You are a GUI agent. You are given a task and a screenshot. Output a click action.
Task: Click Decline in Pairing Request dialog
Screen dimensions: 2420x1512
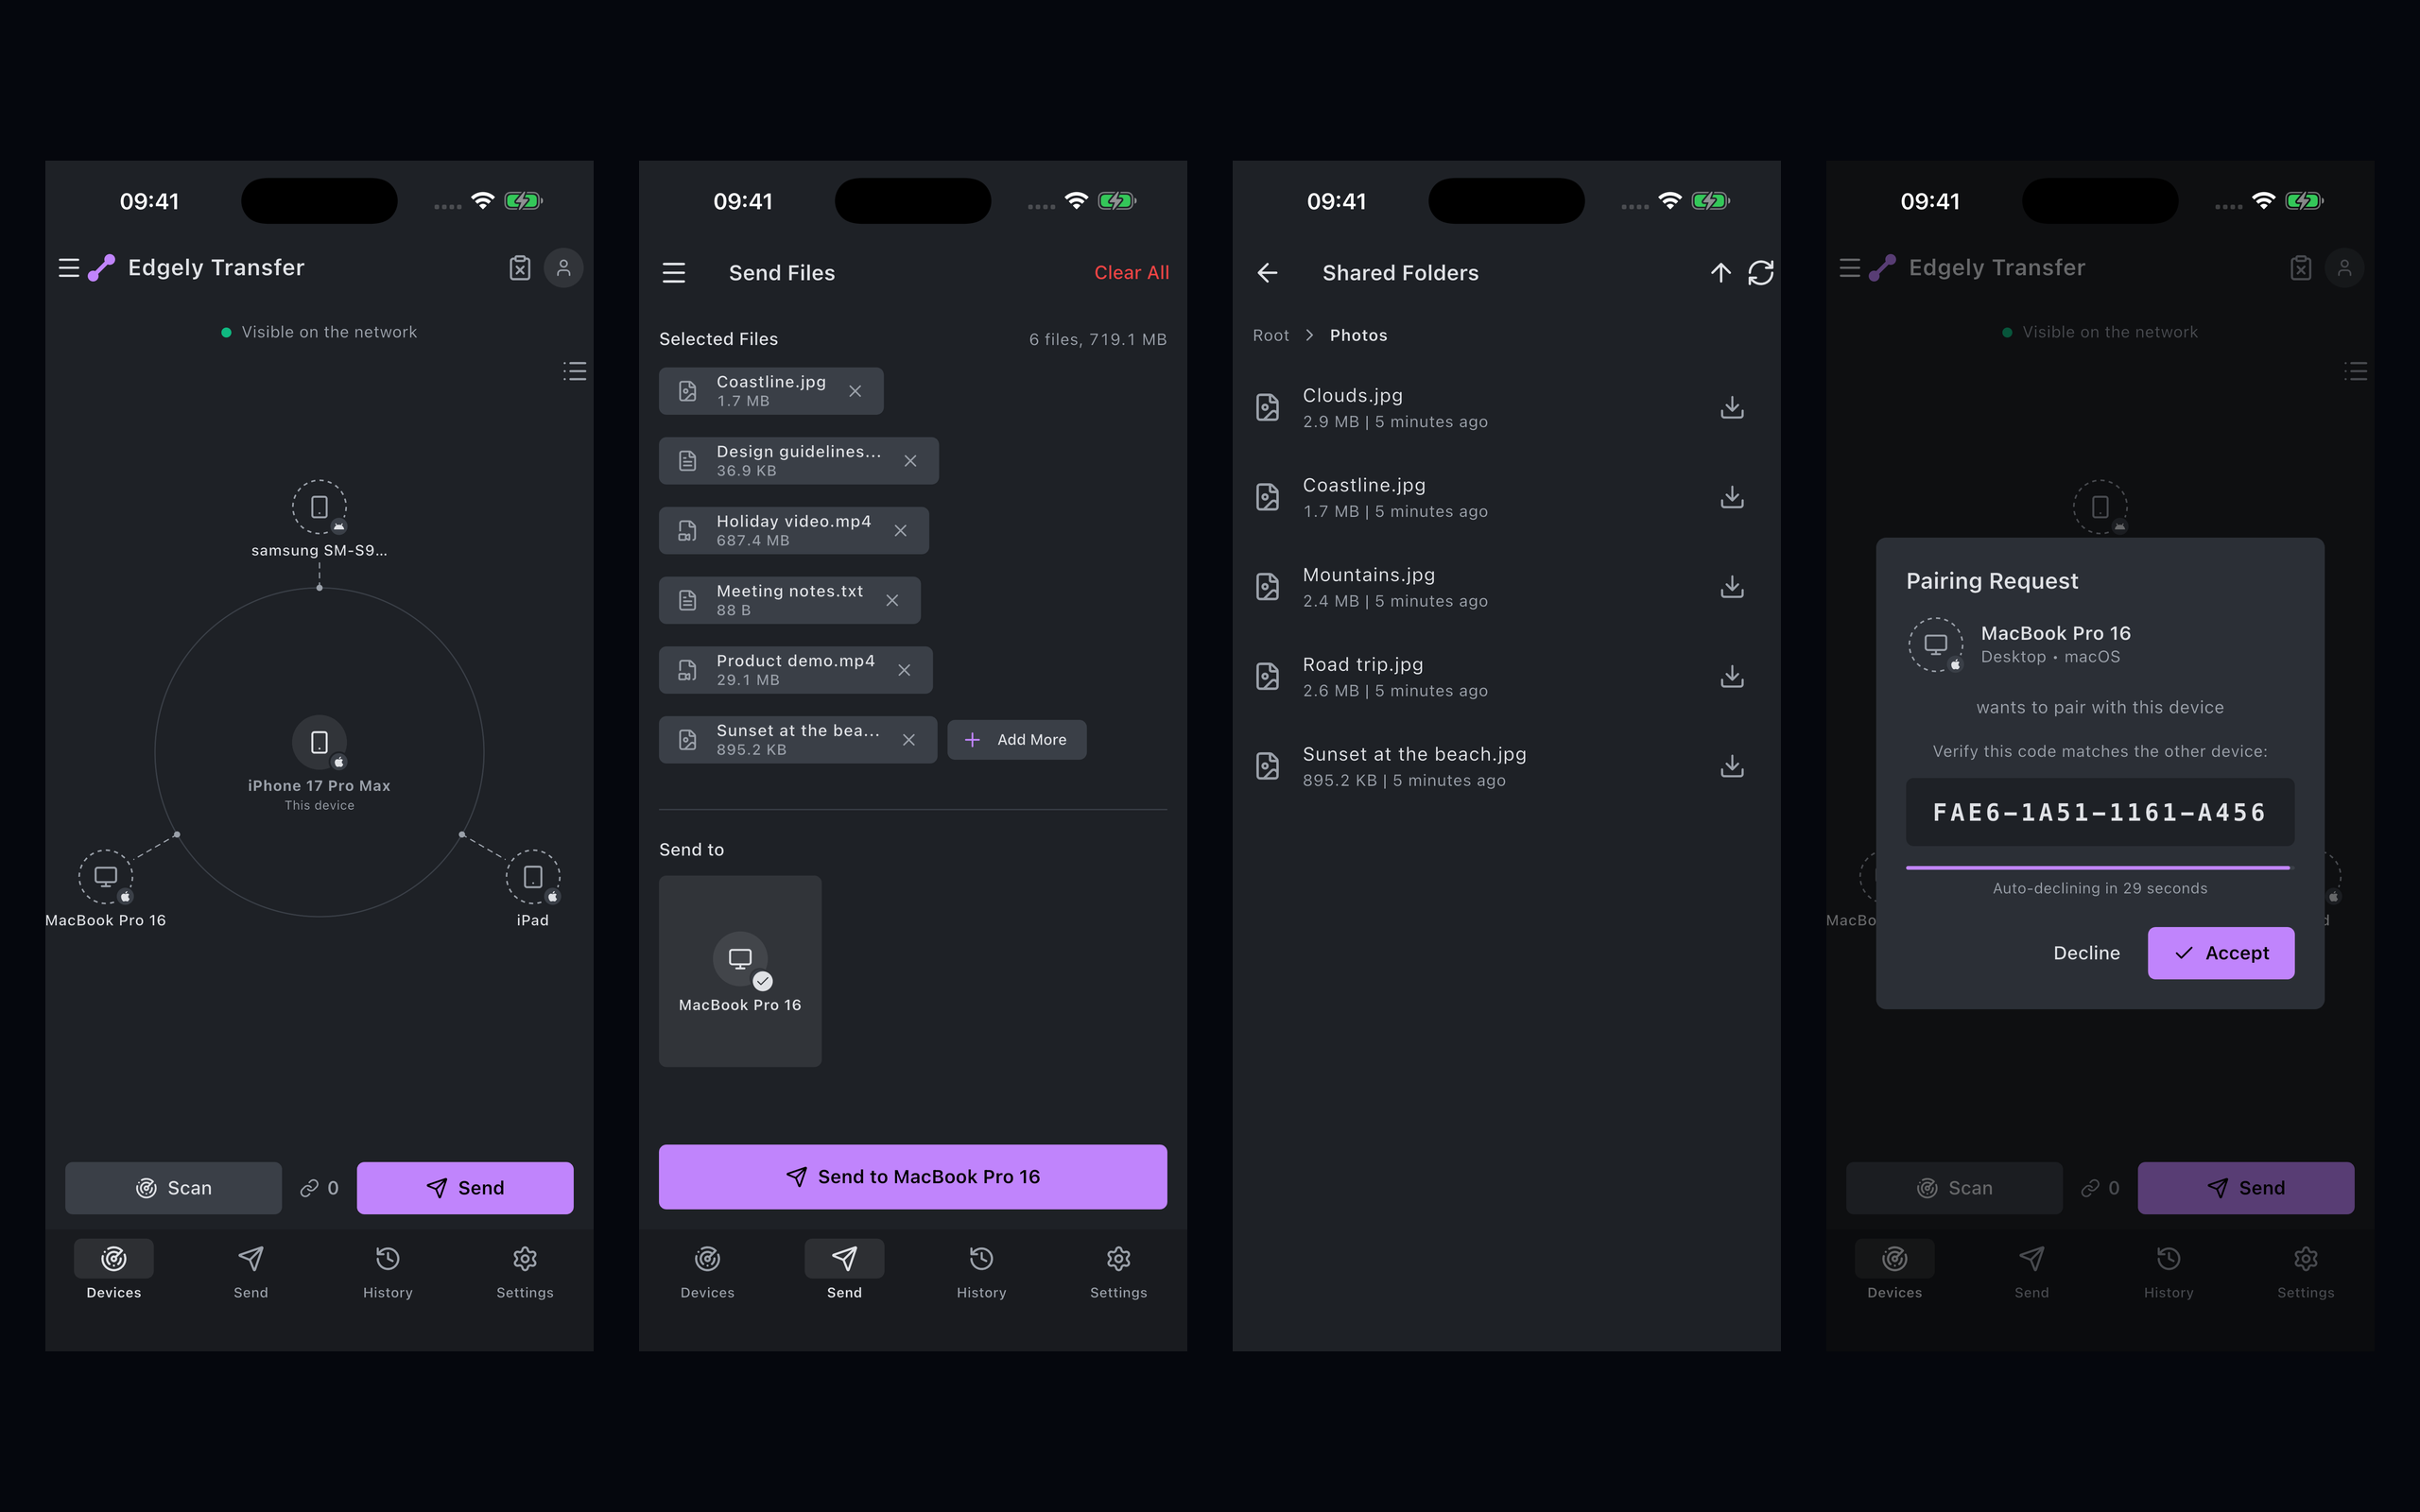(x=2086, y=953)
